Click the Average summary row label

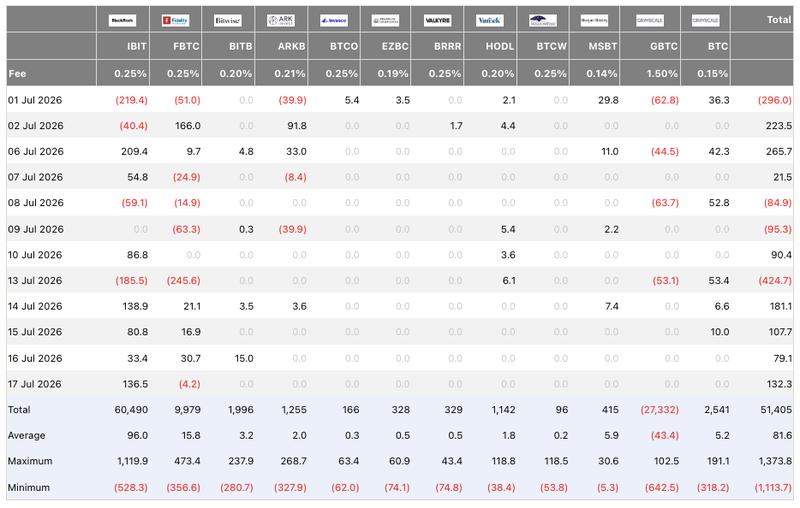27,436
